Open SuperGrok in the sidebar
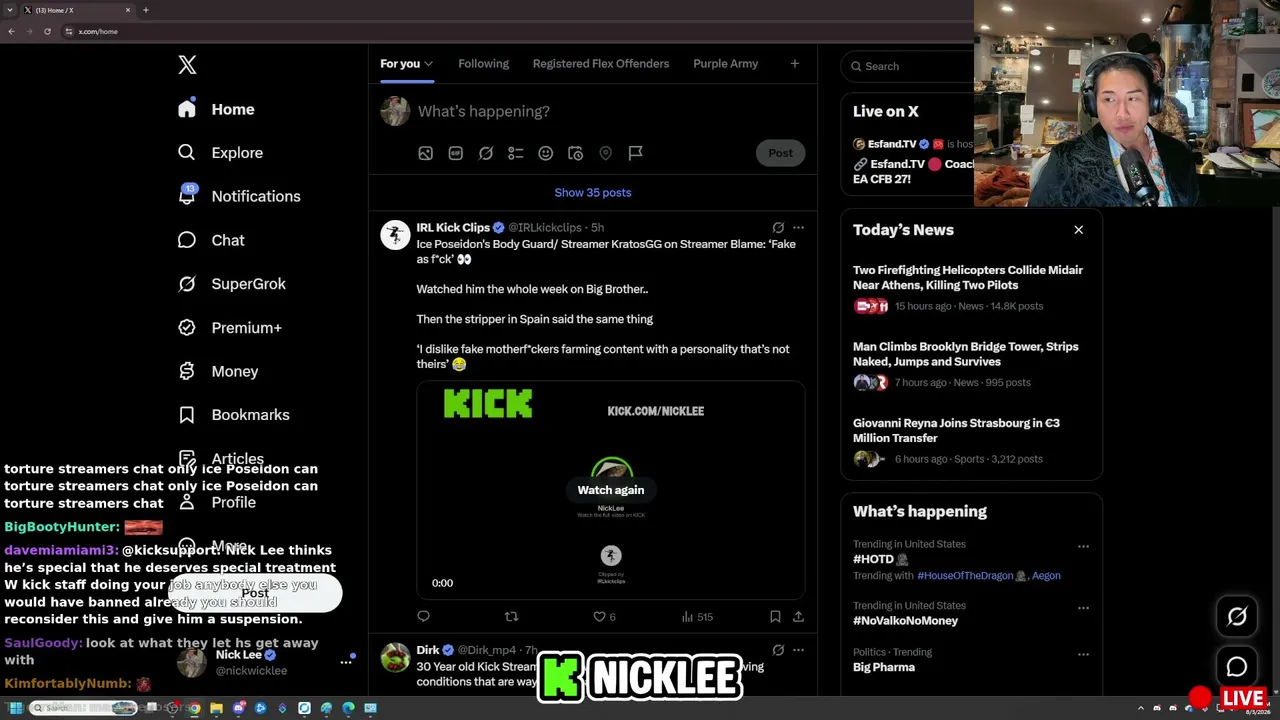 tap(232, 284)
